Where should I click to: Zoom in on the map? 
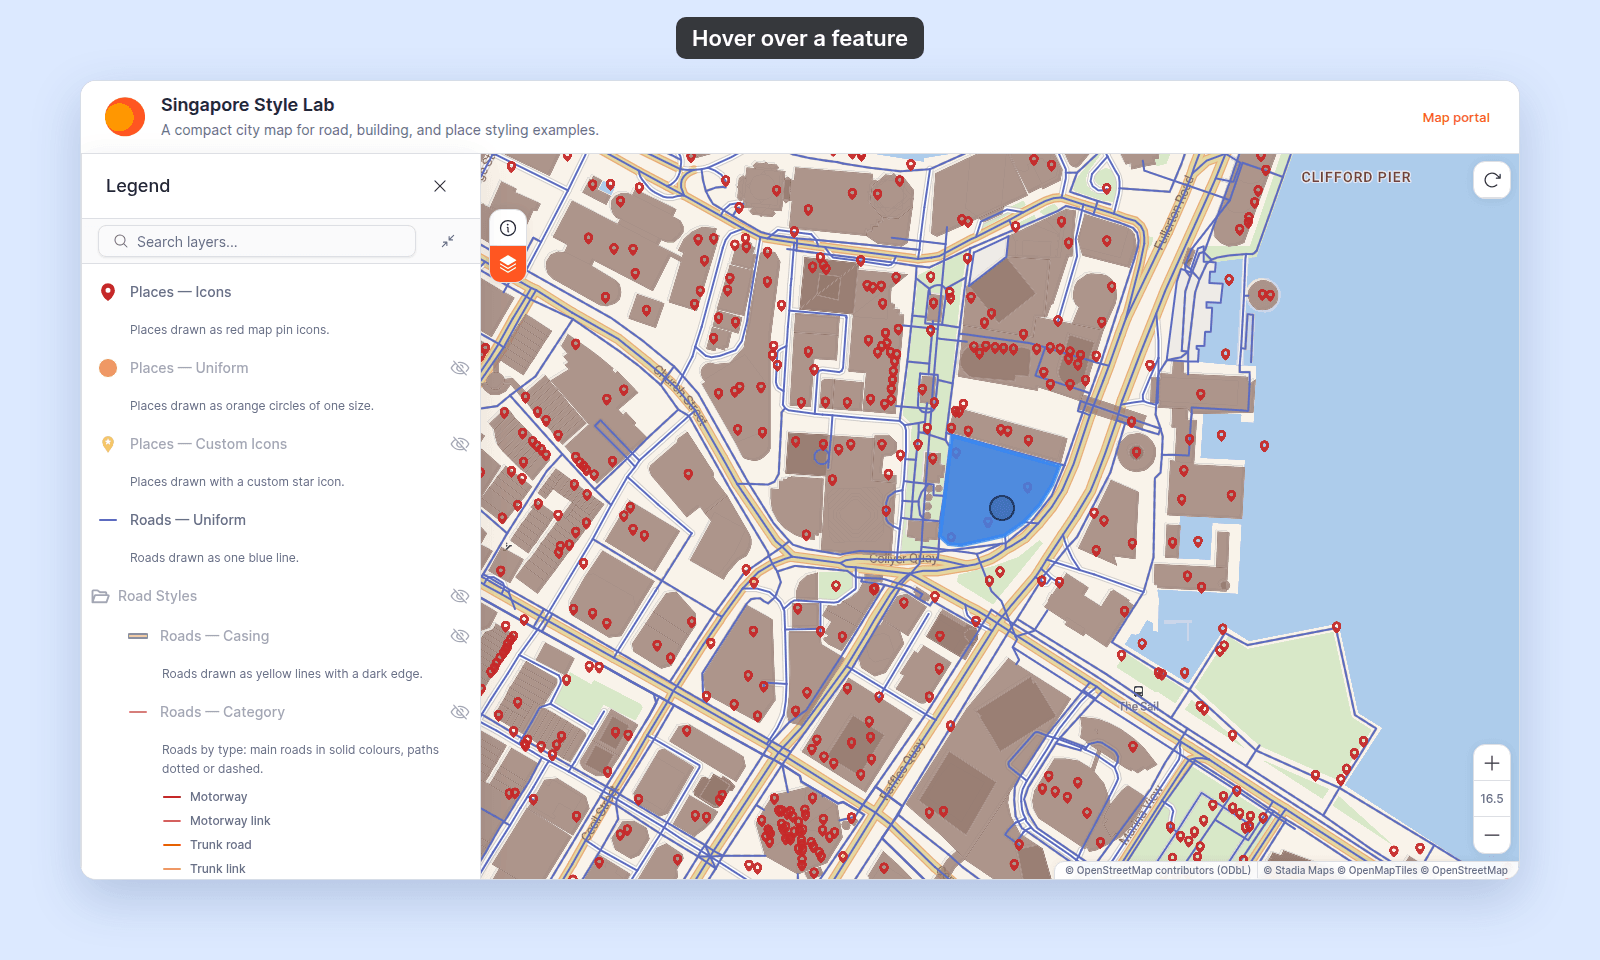[x=1492, y=764]
